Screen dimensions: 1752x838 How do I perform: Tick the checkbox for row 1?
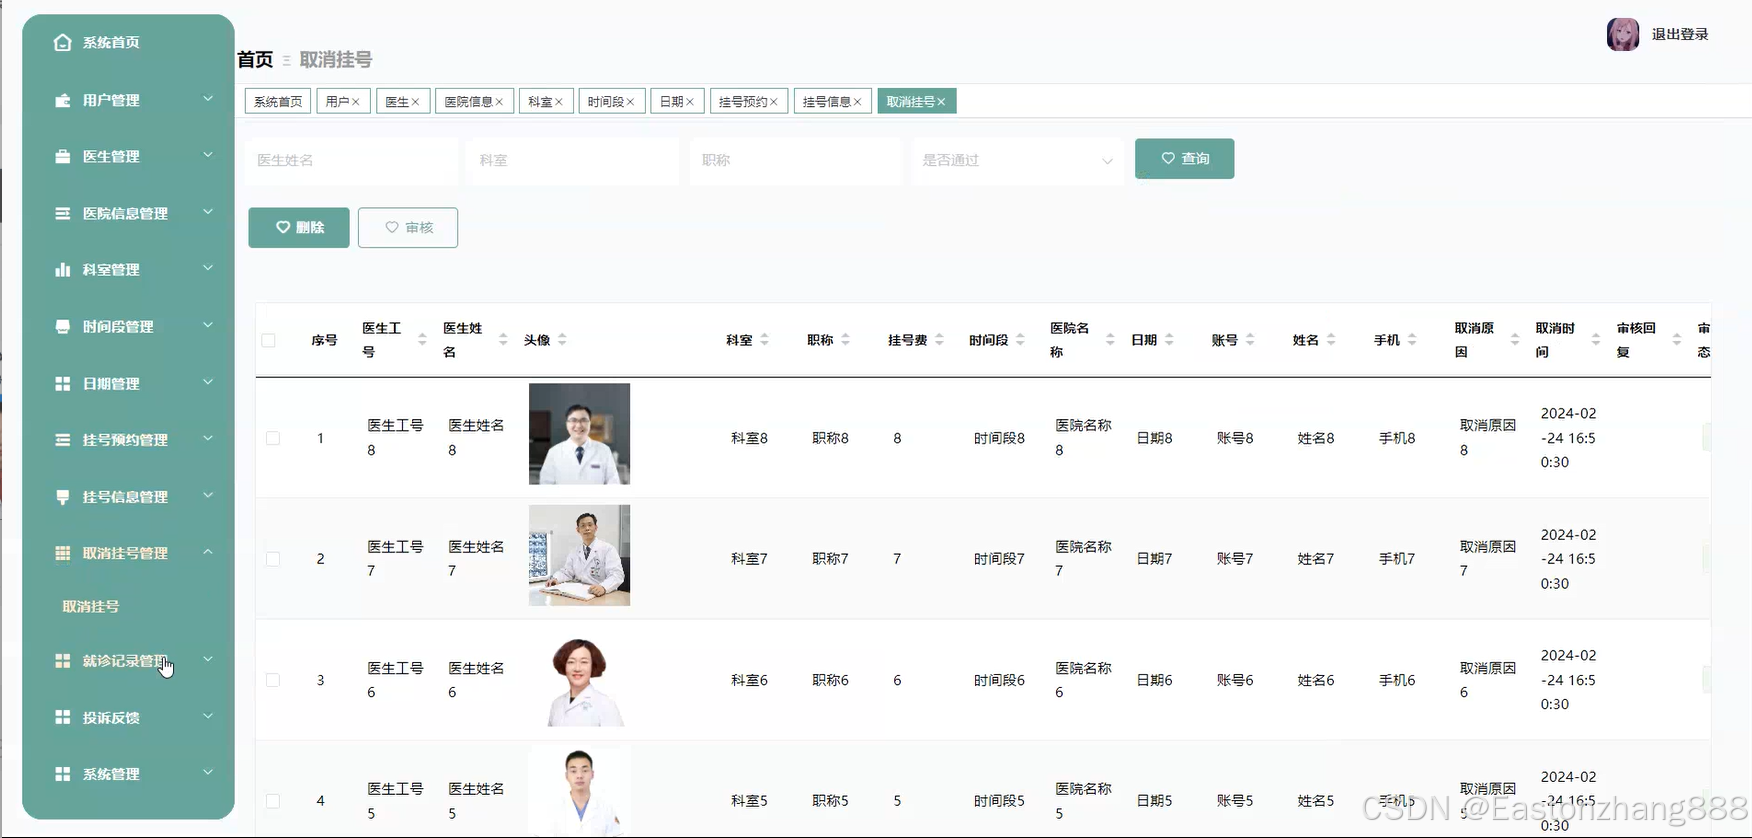coord(273,438)
